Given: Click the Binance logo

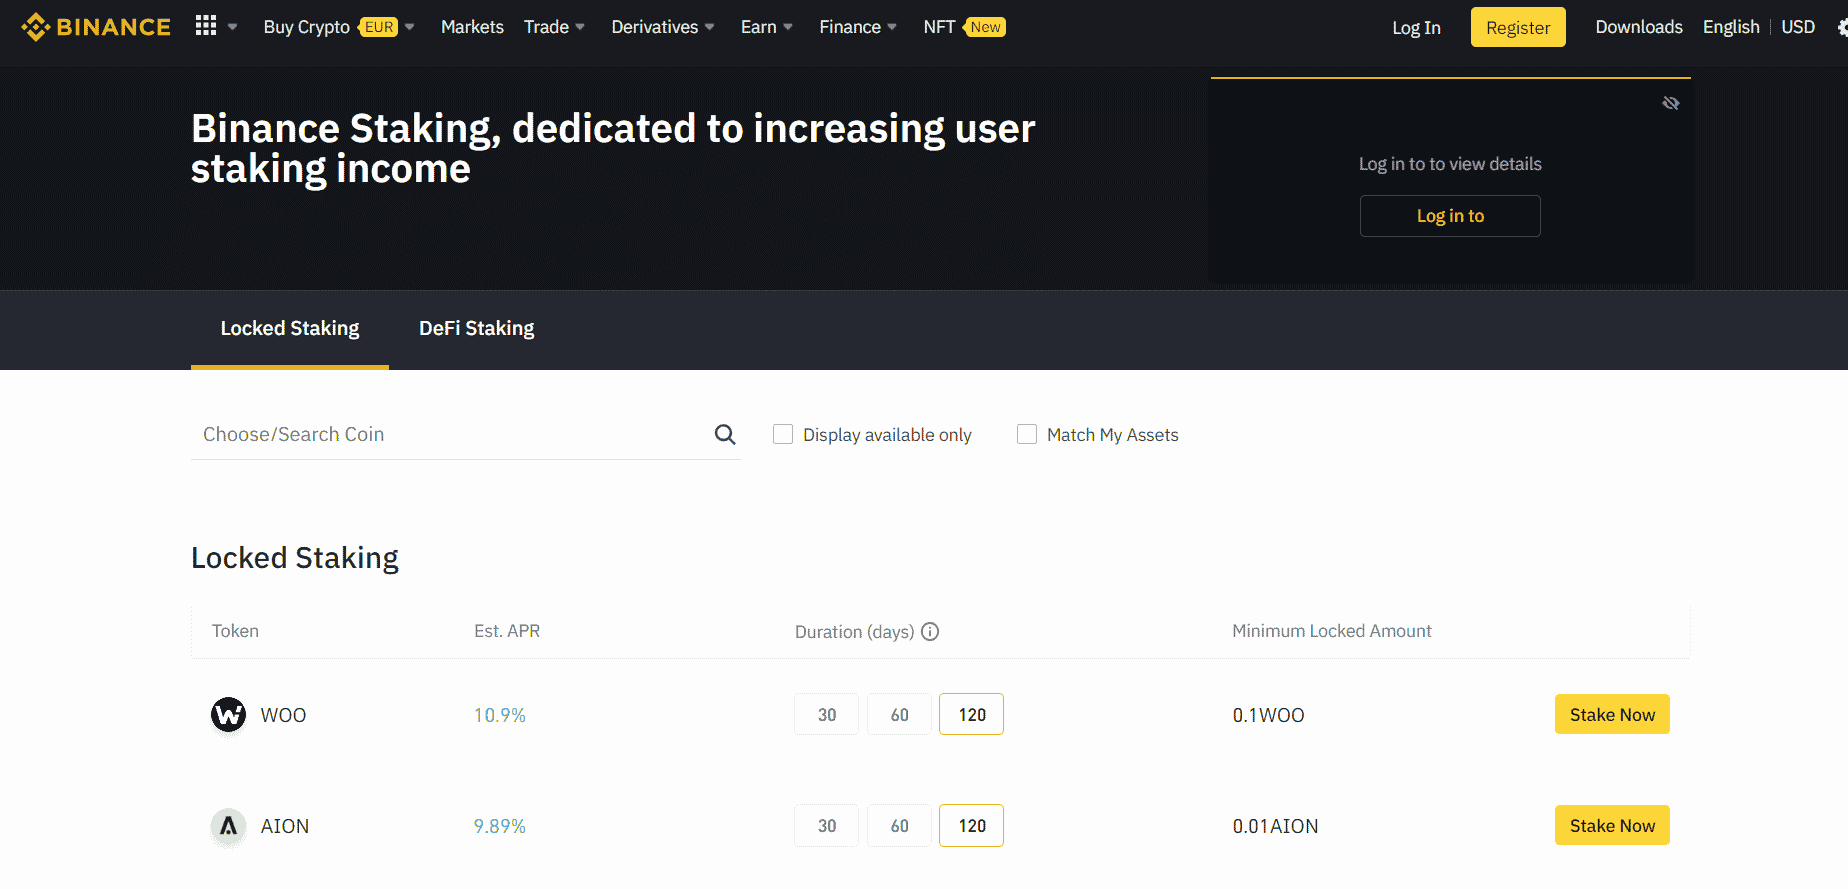Looking at the screenshot, I should pos(96,27).
